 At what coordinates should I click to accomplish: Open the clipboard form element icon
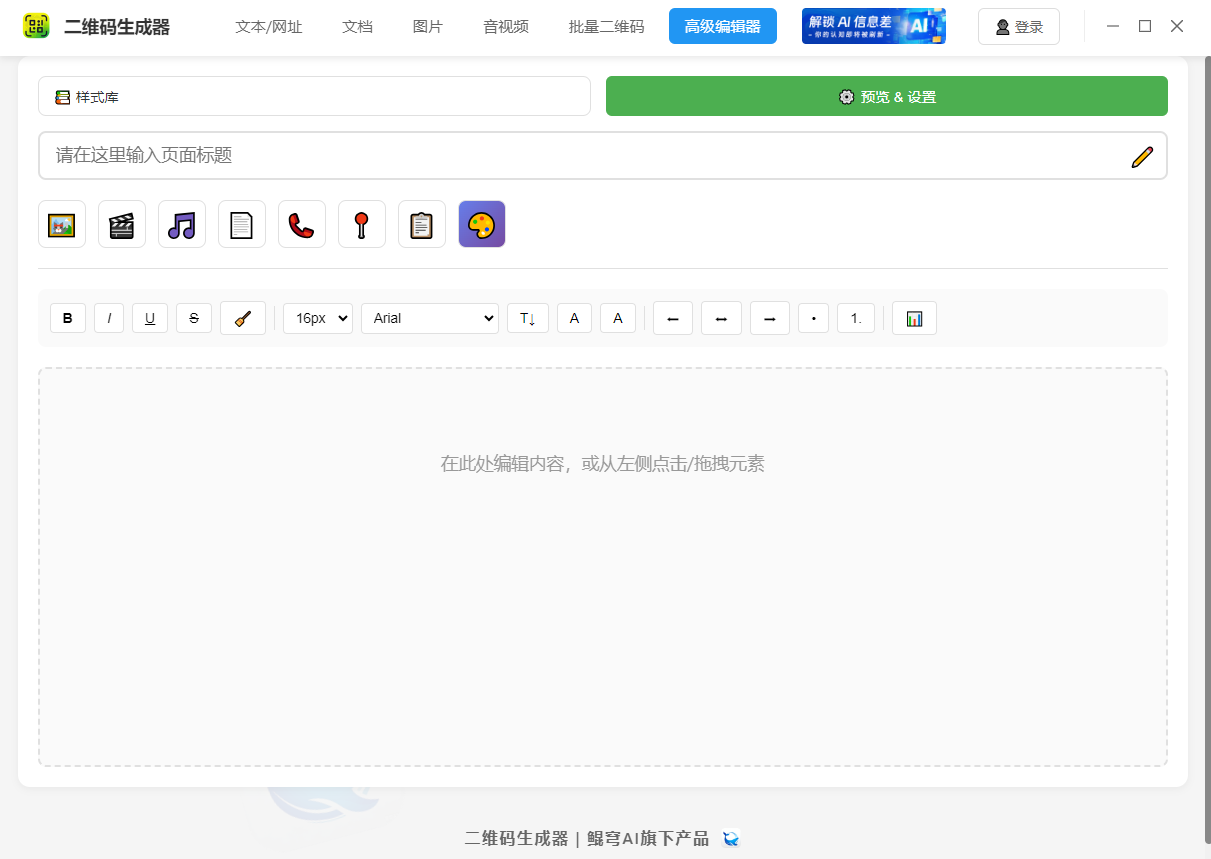(x=422, y=224)
